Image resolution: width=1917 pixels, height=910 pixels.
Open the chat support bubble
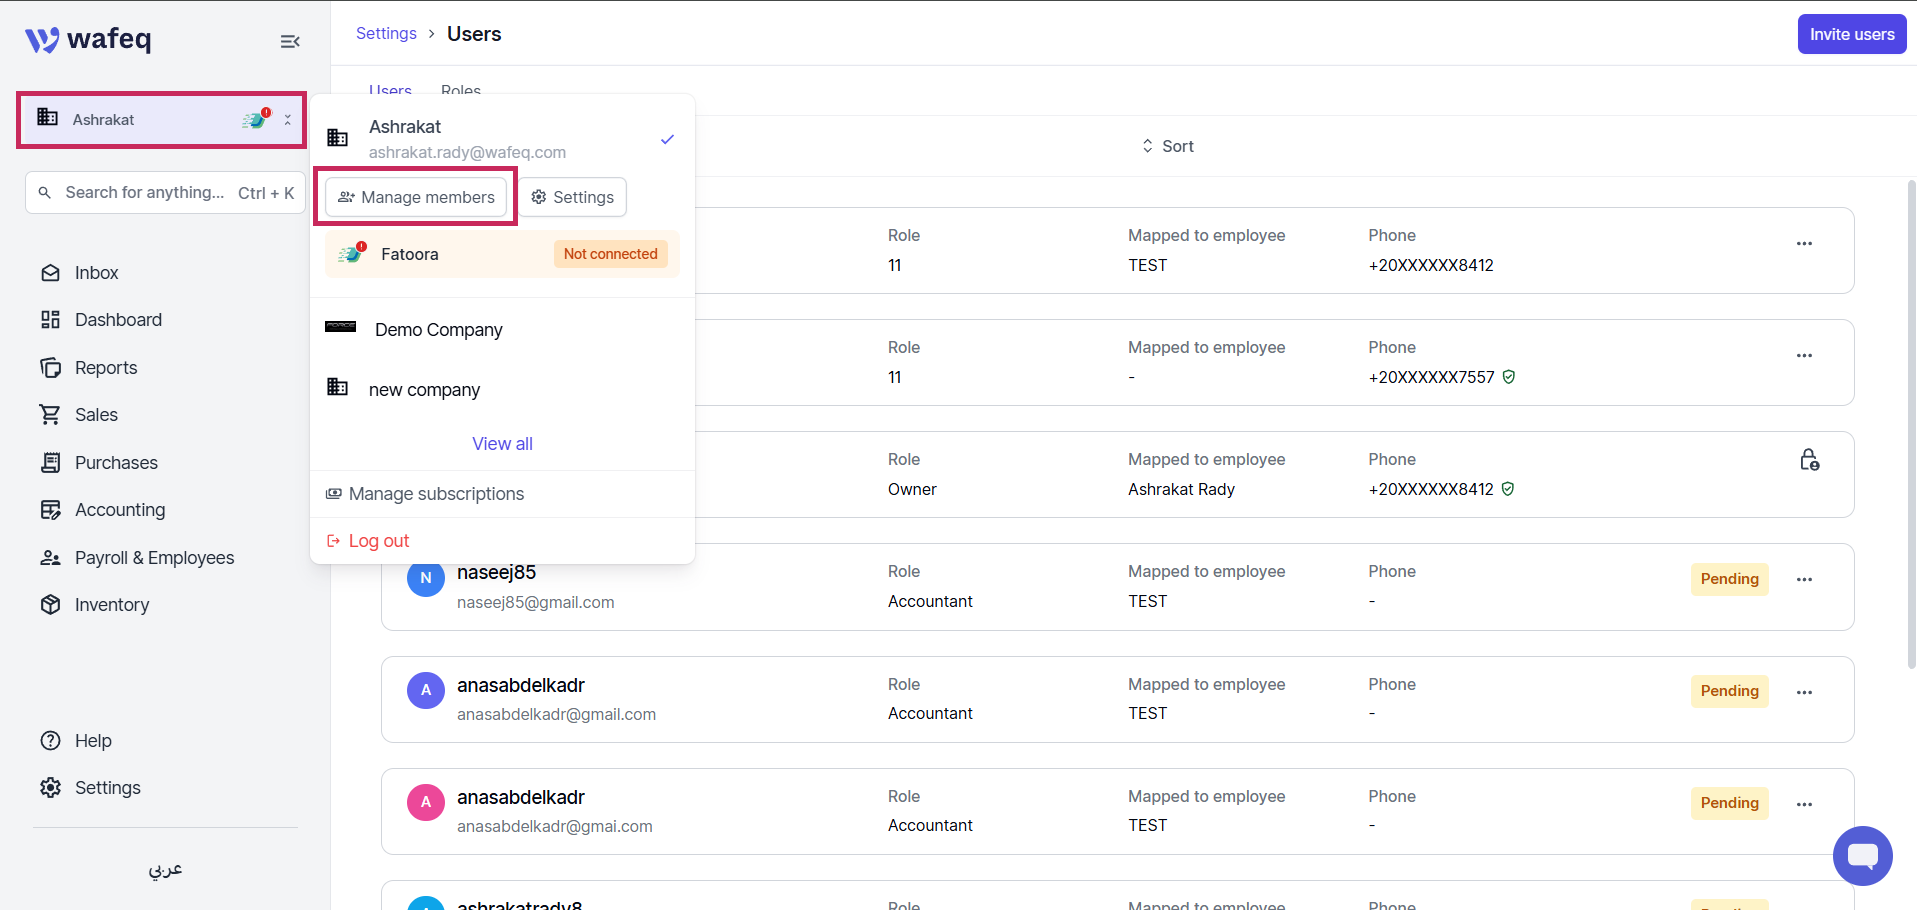(1862, 856)
